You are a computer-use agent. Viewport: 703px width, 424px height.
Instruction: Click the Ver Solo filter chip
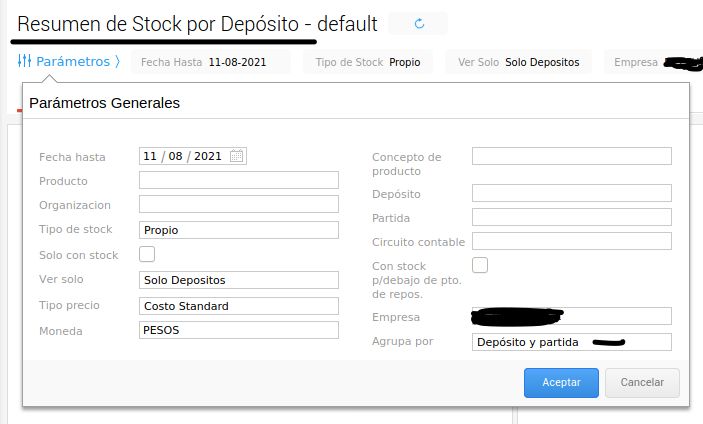click(x=518, y=62)
